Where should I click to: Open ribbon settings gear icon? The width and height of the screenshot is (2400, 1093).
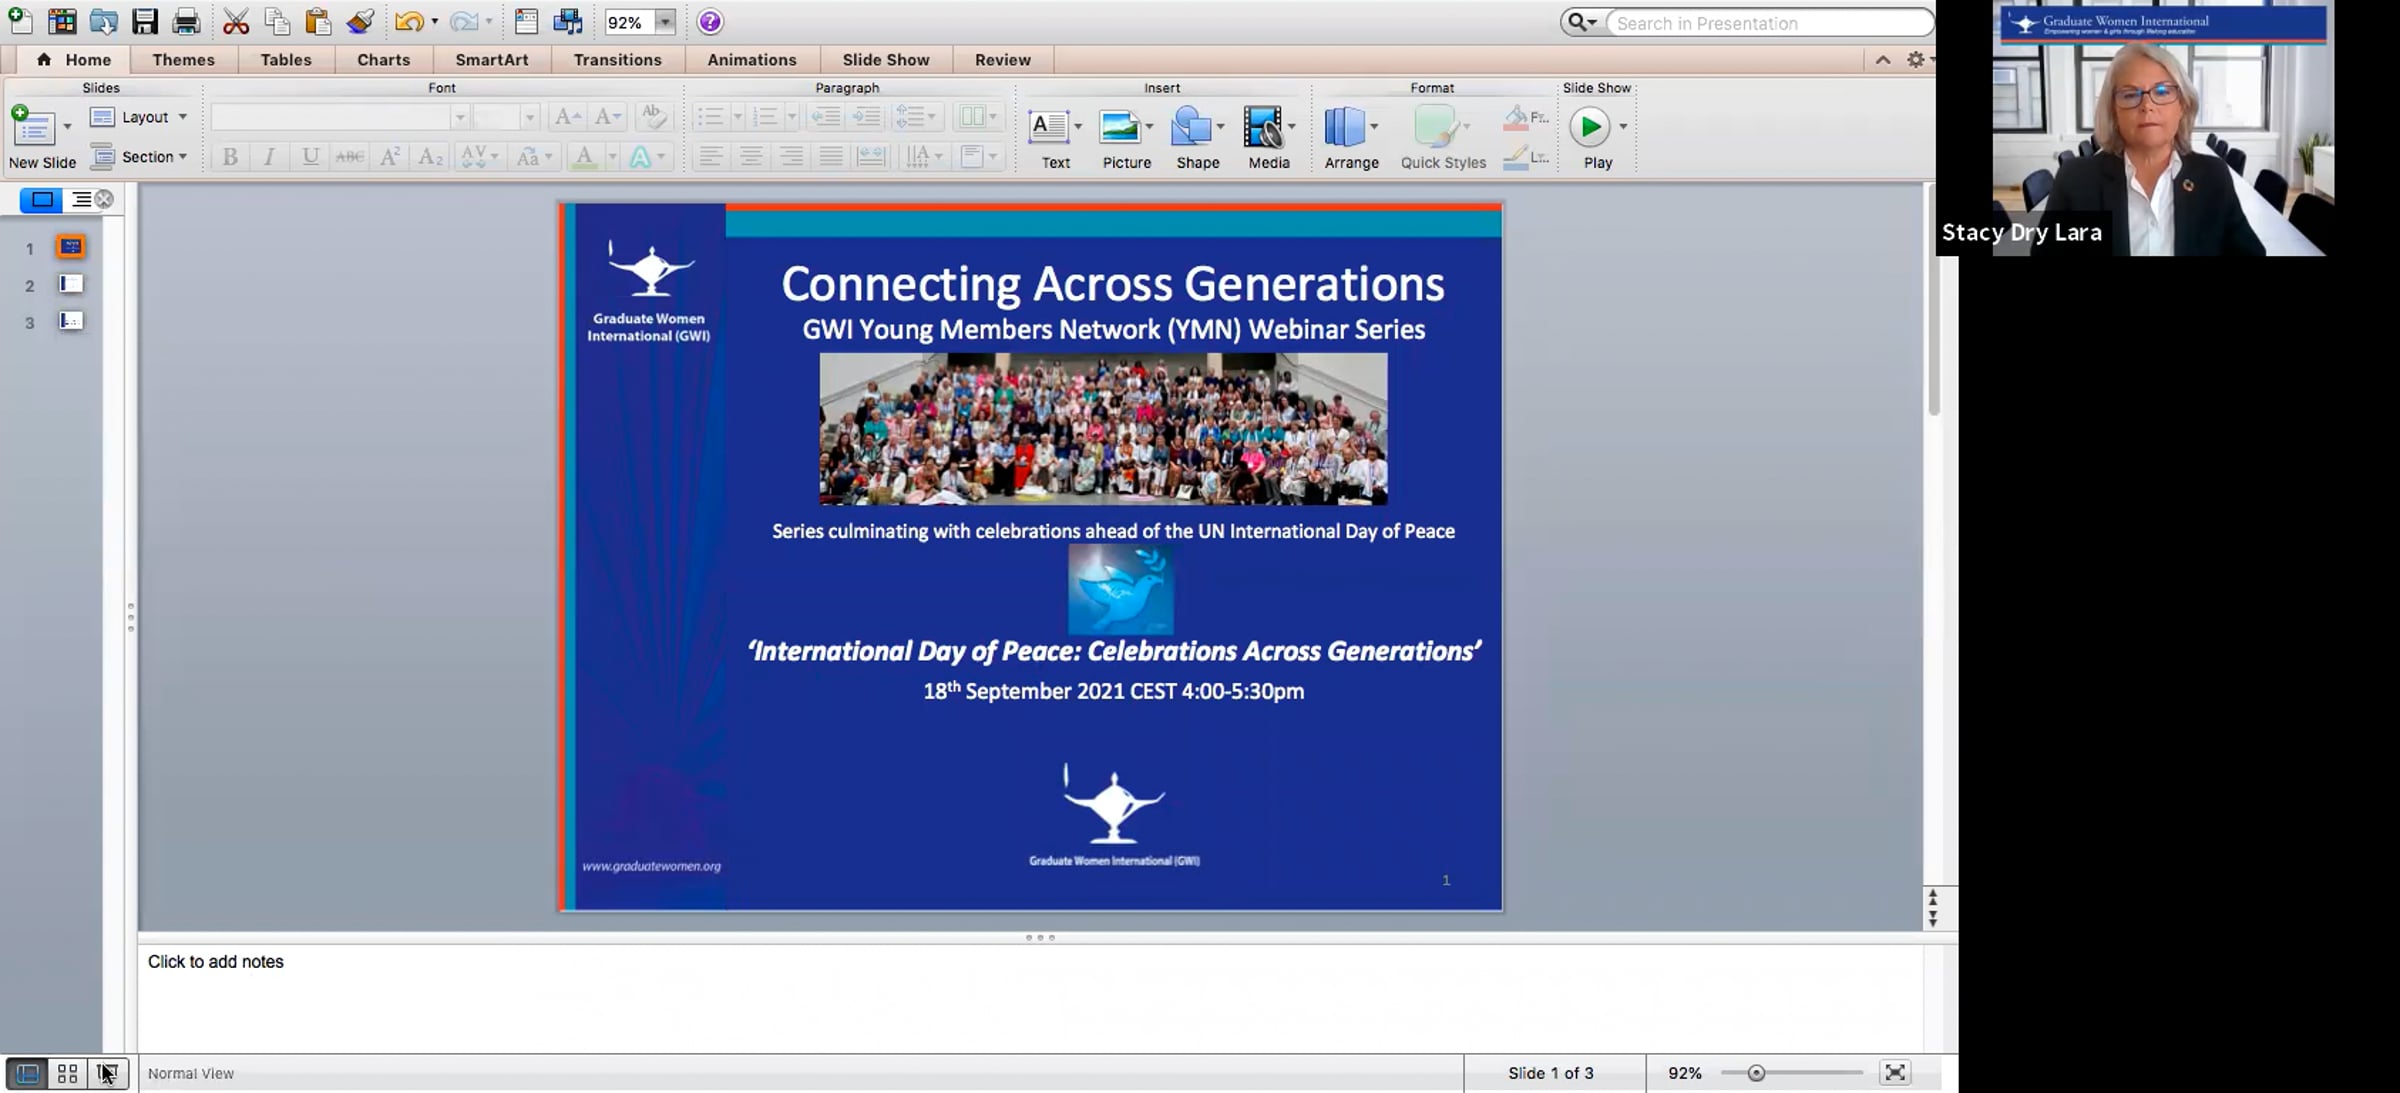click(1915, 60)
